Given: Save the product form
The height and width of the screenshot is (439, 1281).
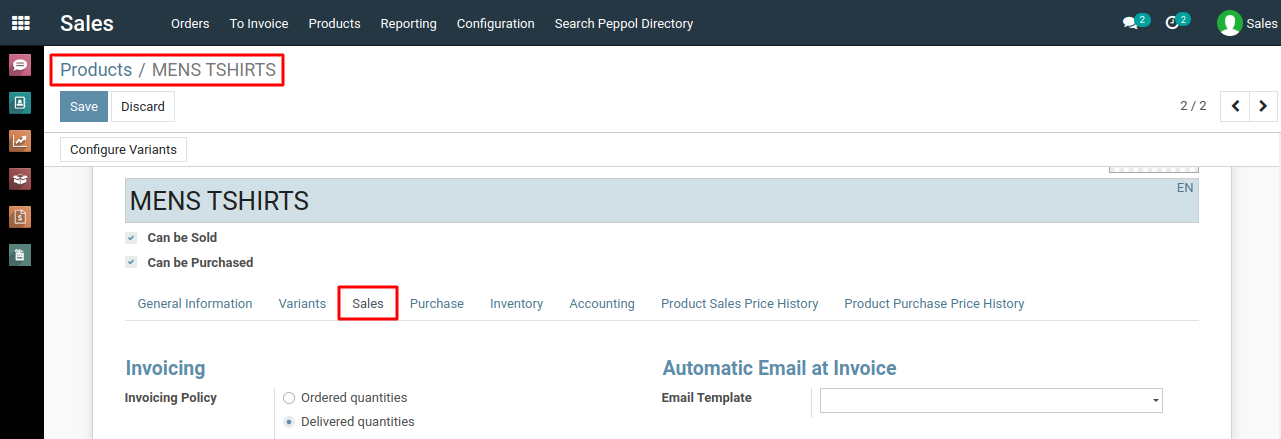Looking at the screenshot, I should pyautogui.click(x=84, y=107).
